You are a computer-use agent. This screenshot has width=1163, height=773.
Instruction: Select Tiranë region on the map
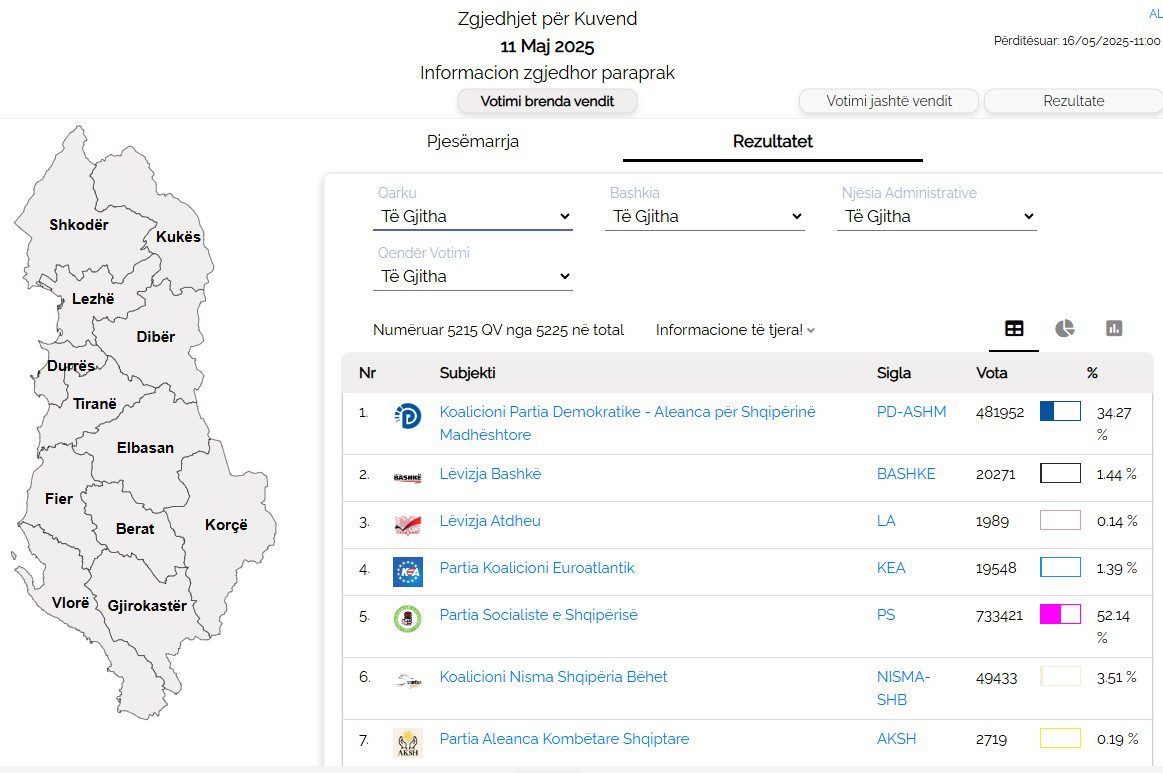point(94,404)
